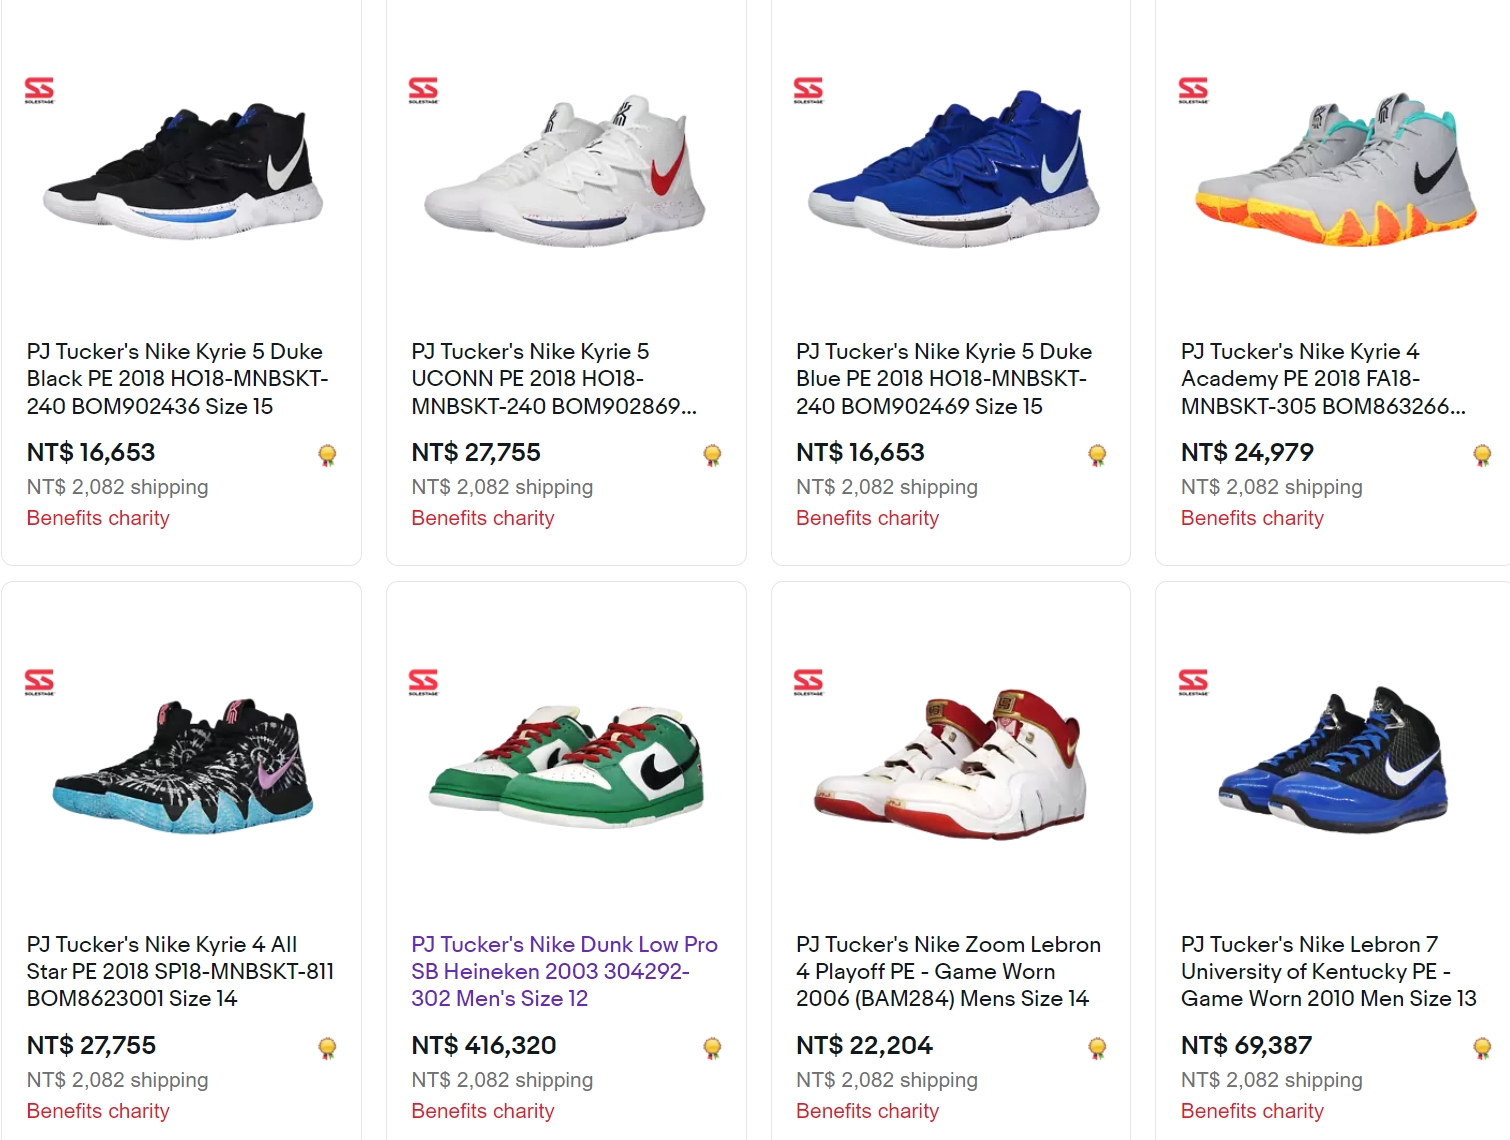Click the Solestage logo on the Kyrie 5 Duke Blue listing
Viewport: 1510px width, 1140px height.
point(807,89)
